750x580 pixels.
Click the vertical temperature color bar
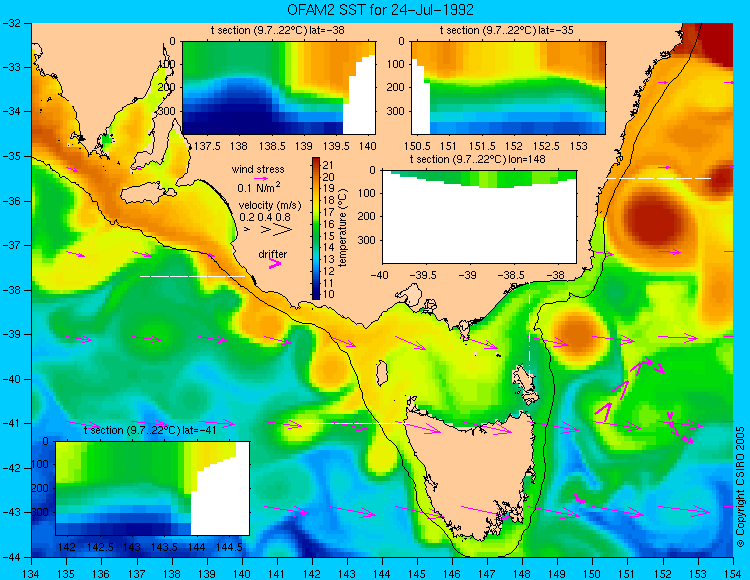click(316, 229)
